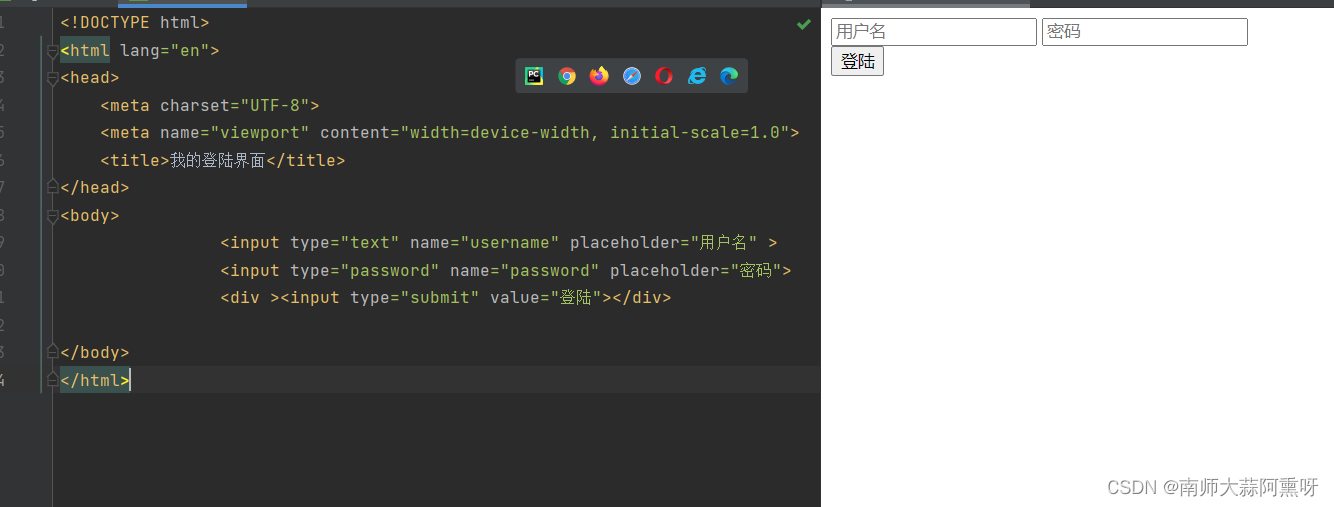Screen dimensions: 1334x507
Task: Click the 登陆 submit button in preview
Action: click(857, 61)
